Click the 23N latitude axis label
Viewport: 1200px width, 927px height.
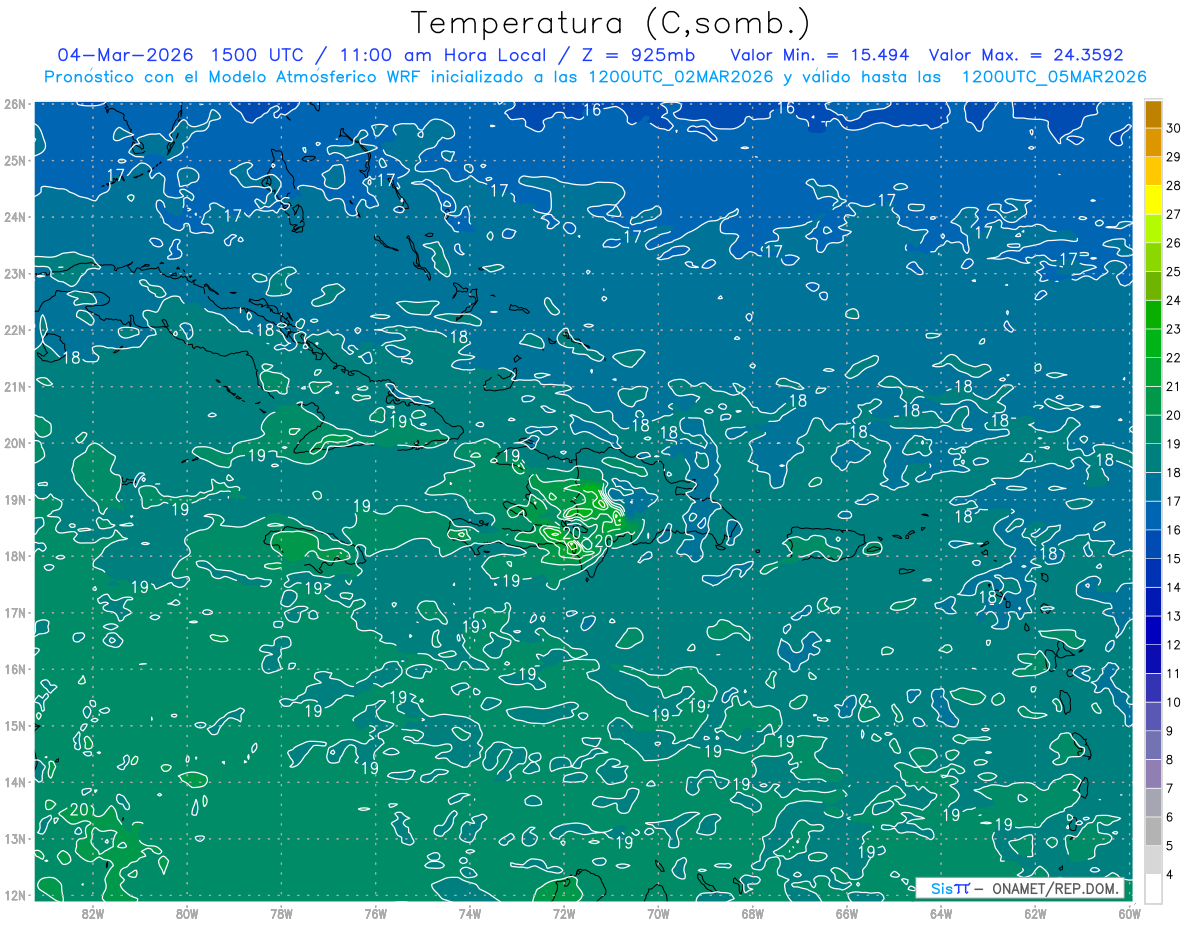tap(14, 273)
